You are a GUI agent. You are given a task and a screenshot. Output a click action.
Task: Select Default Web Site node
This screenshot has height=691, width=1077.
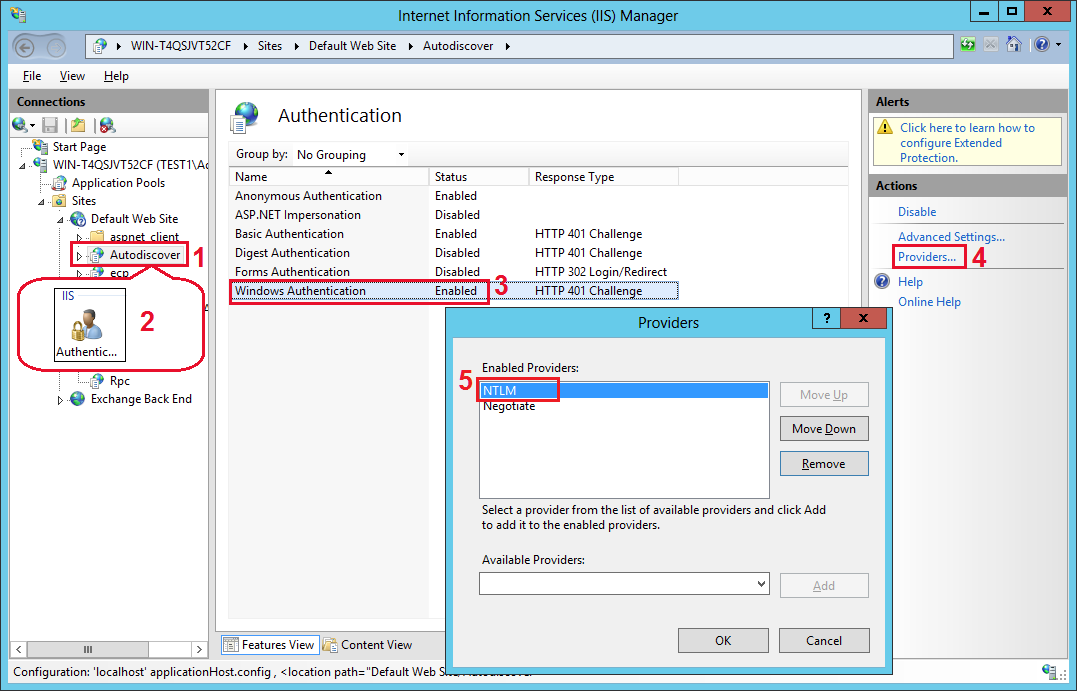[x=134, y=218]
